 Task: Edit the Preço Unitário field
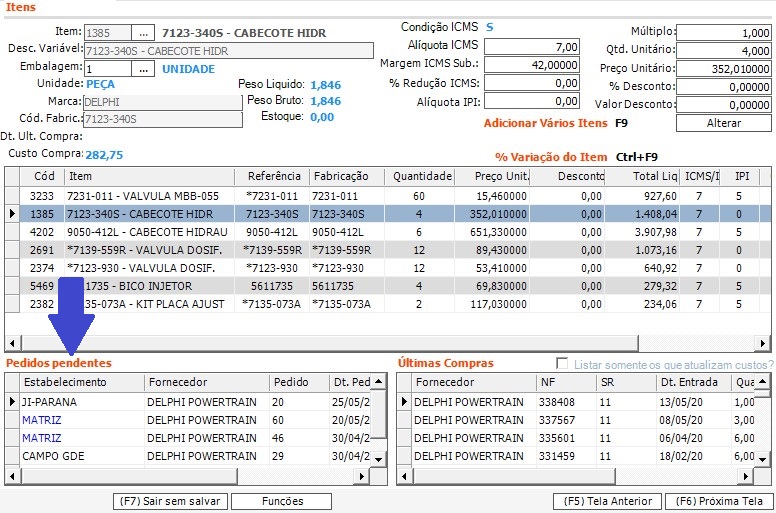coord(724,69)
